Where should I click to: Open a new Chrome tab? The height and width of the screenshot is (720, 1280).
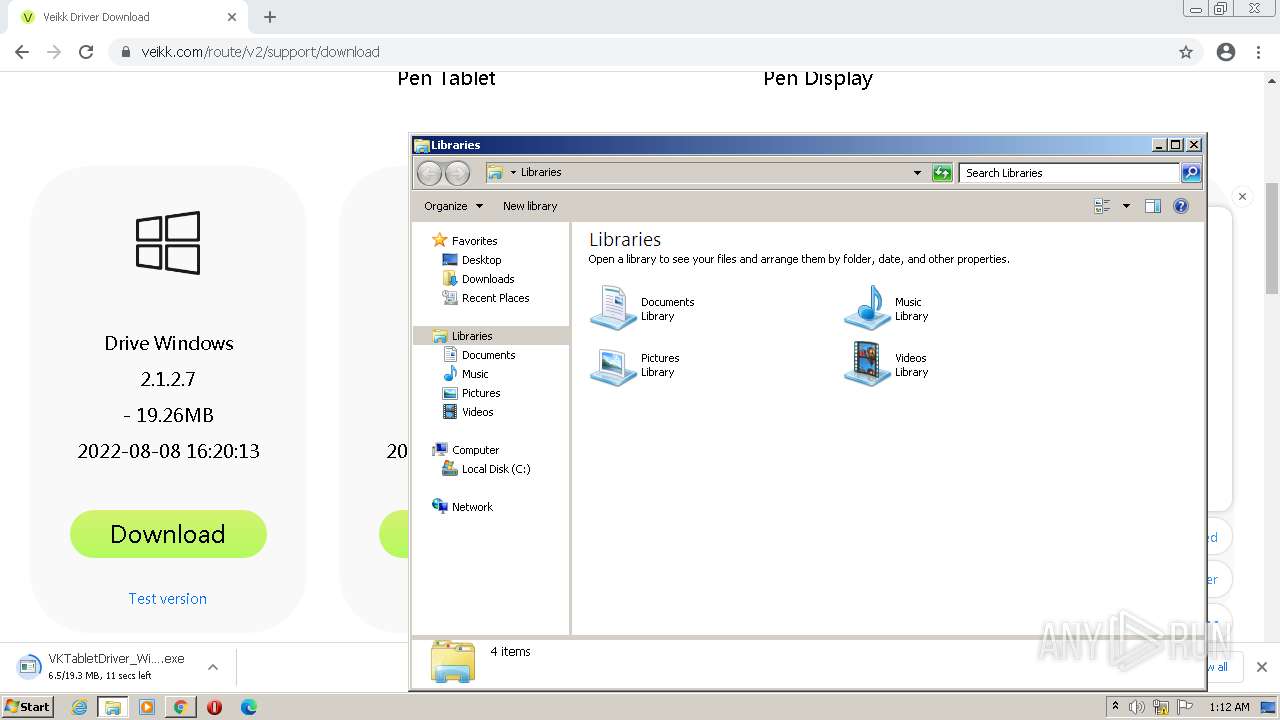point(270,17)
